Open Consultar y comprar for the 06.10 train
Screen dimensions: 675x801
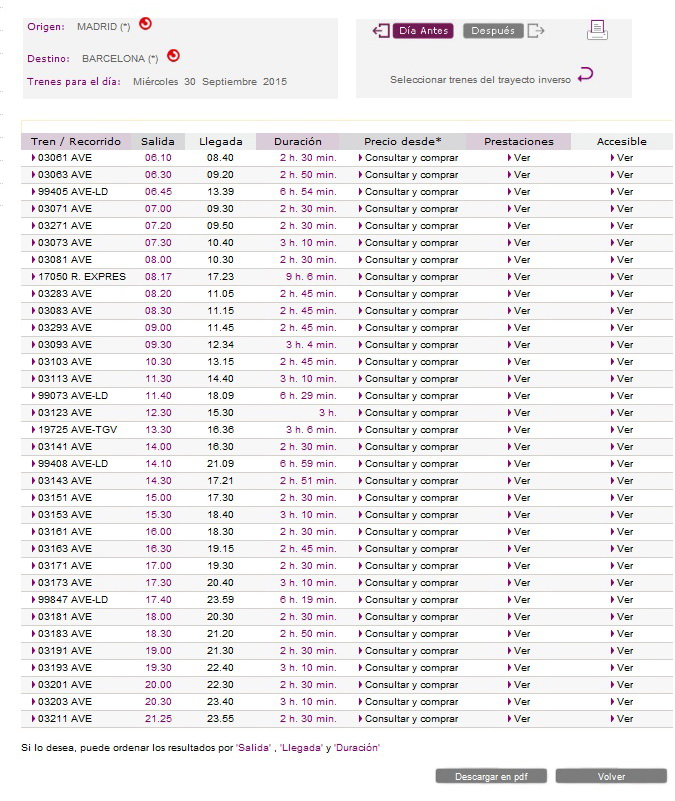point(408,158)
